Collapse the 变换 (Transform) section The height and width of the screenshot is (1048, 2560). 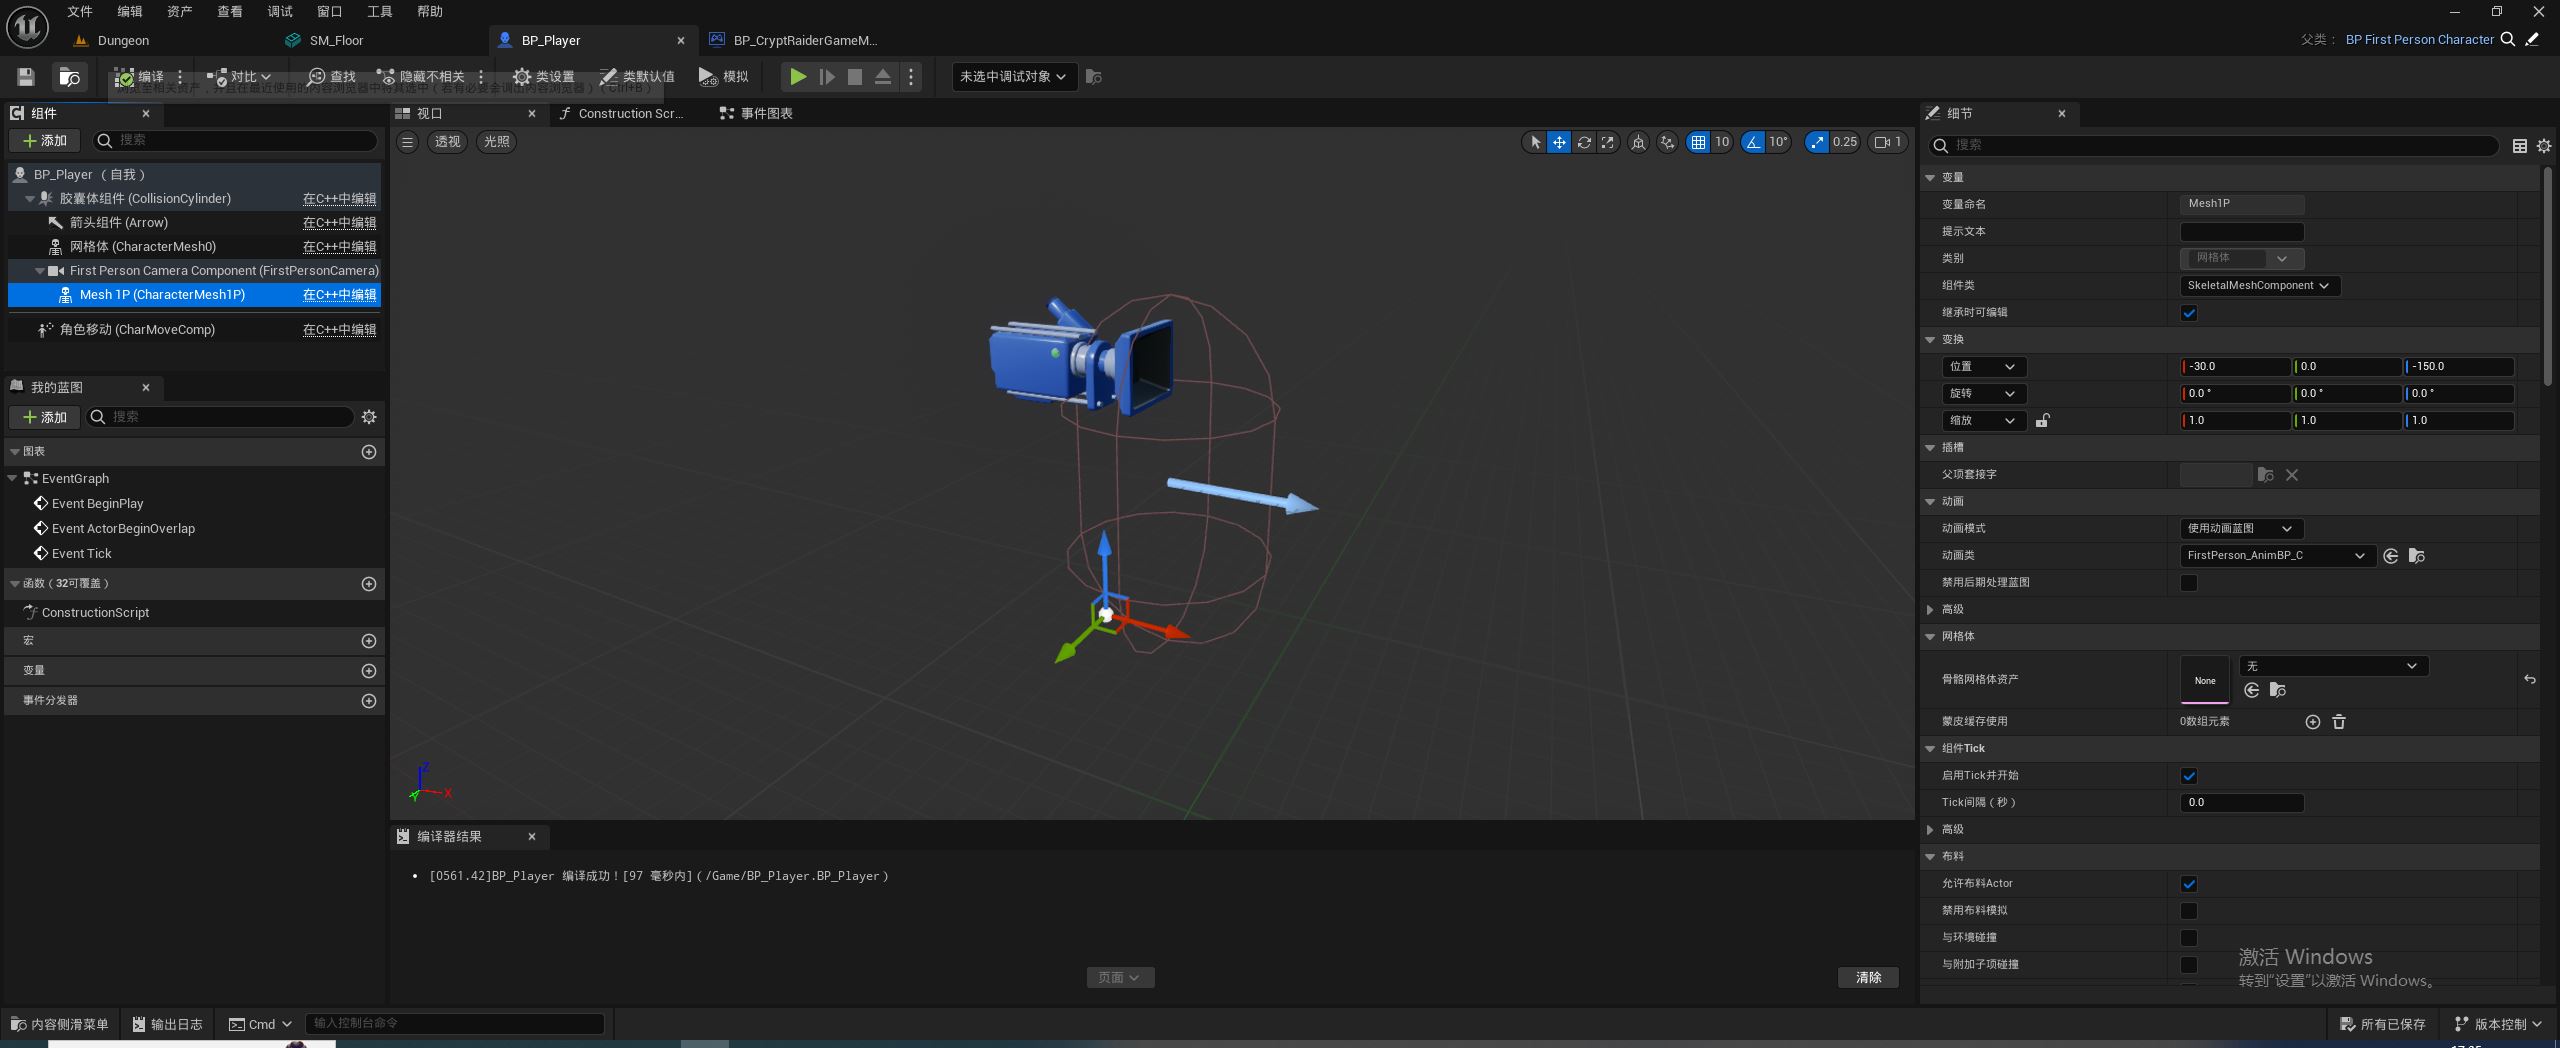[x=1930, y=340]
